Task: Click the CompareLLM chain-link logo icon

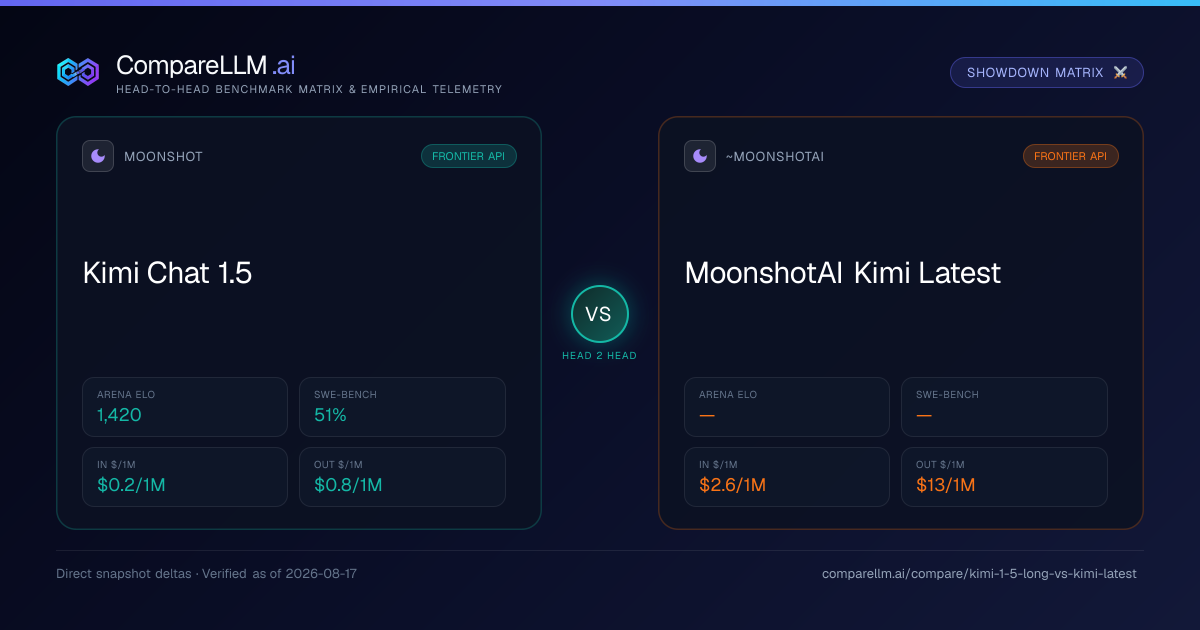Action: click(78, 72)
